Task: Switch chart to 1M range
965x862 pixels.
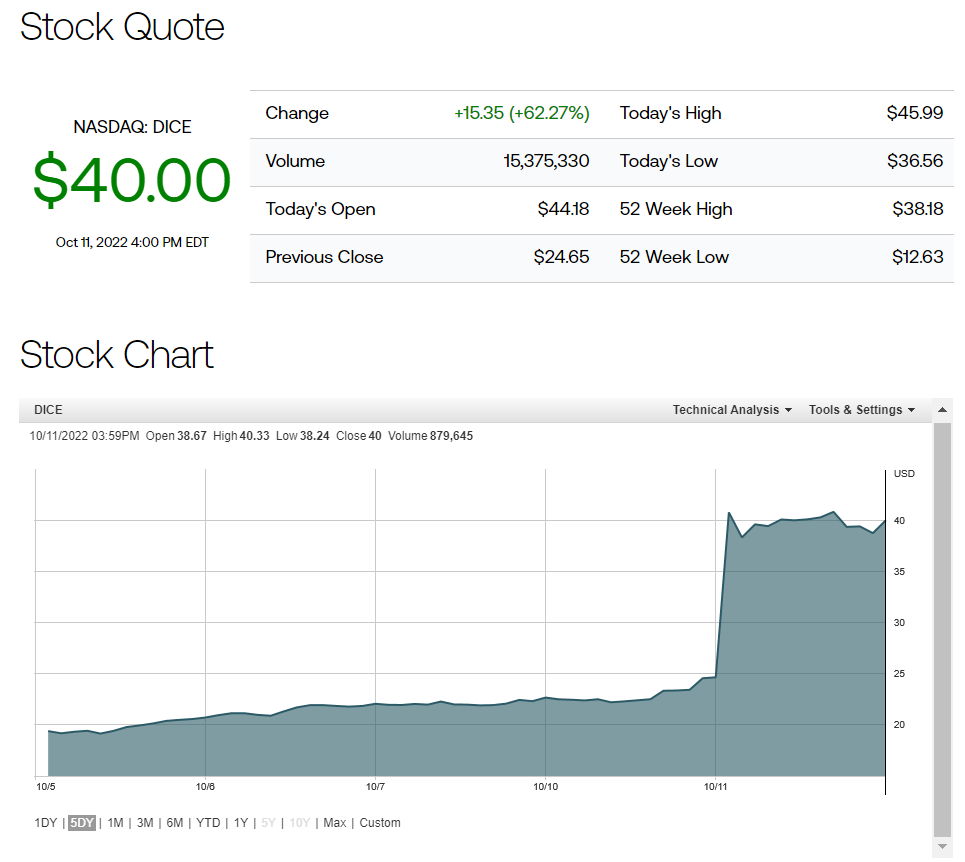Action: pos(115,823)
